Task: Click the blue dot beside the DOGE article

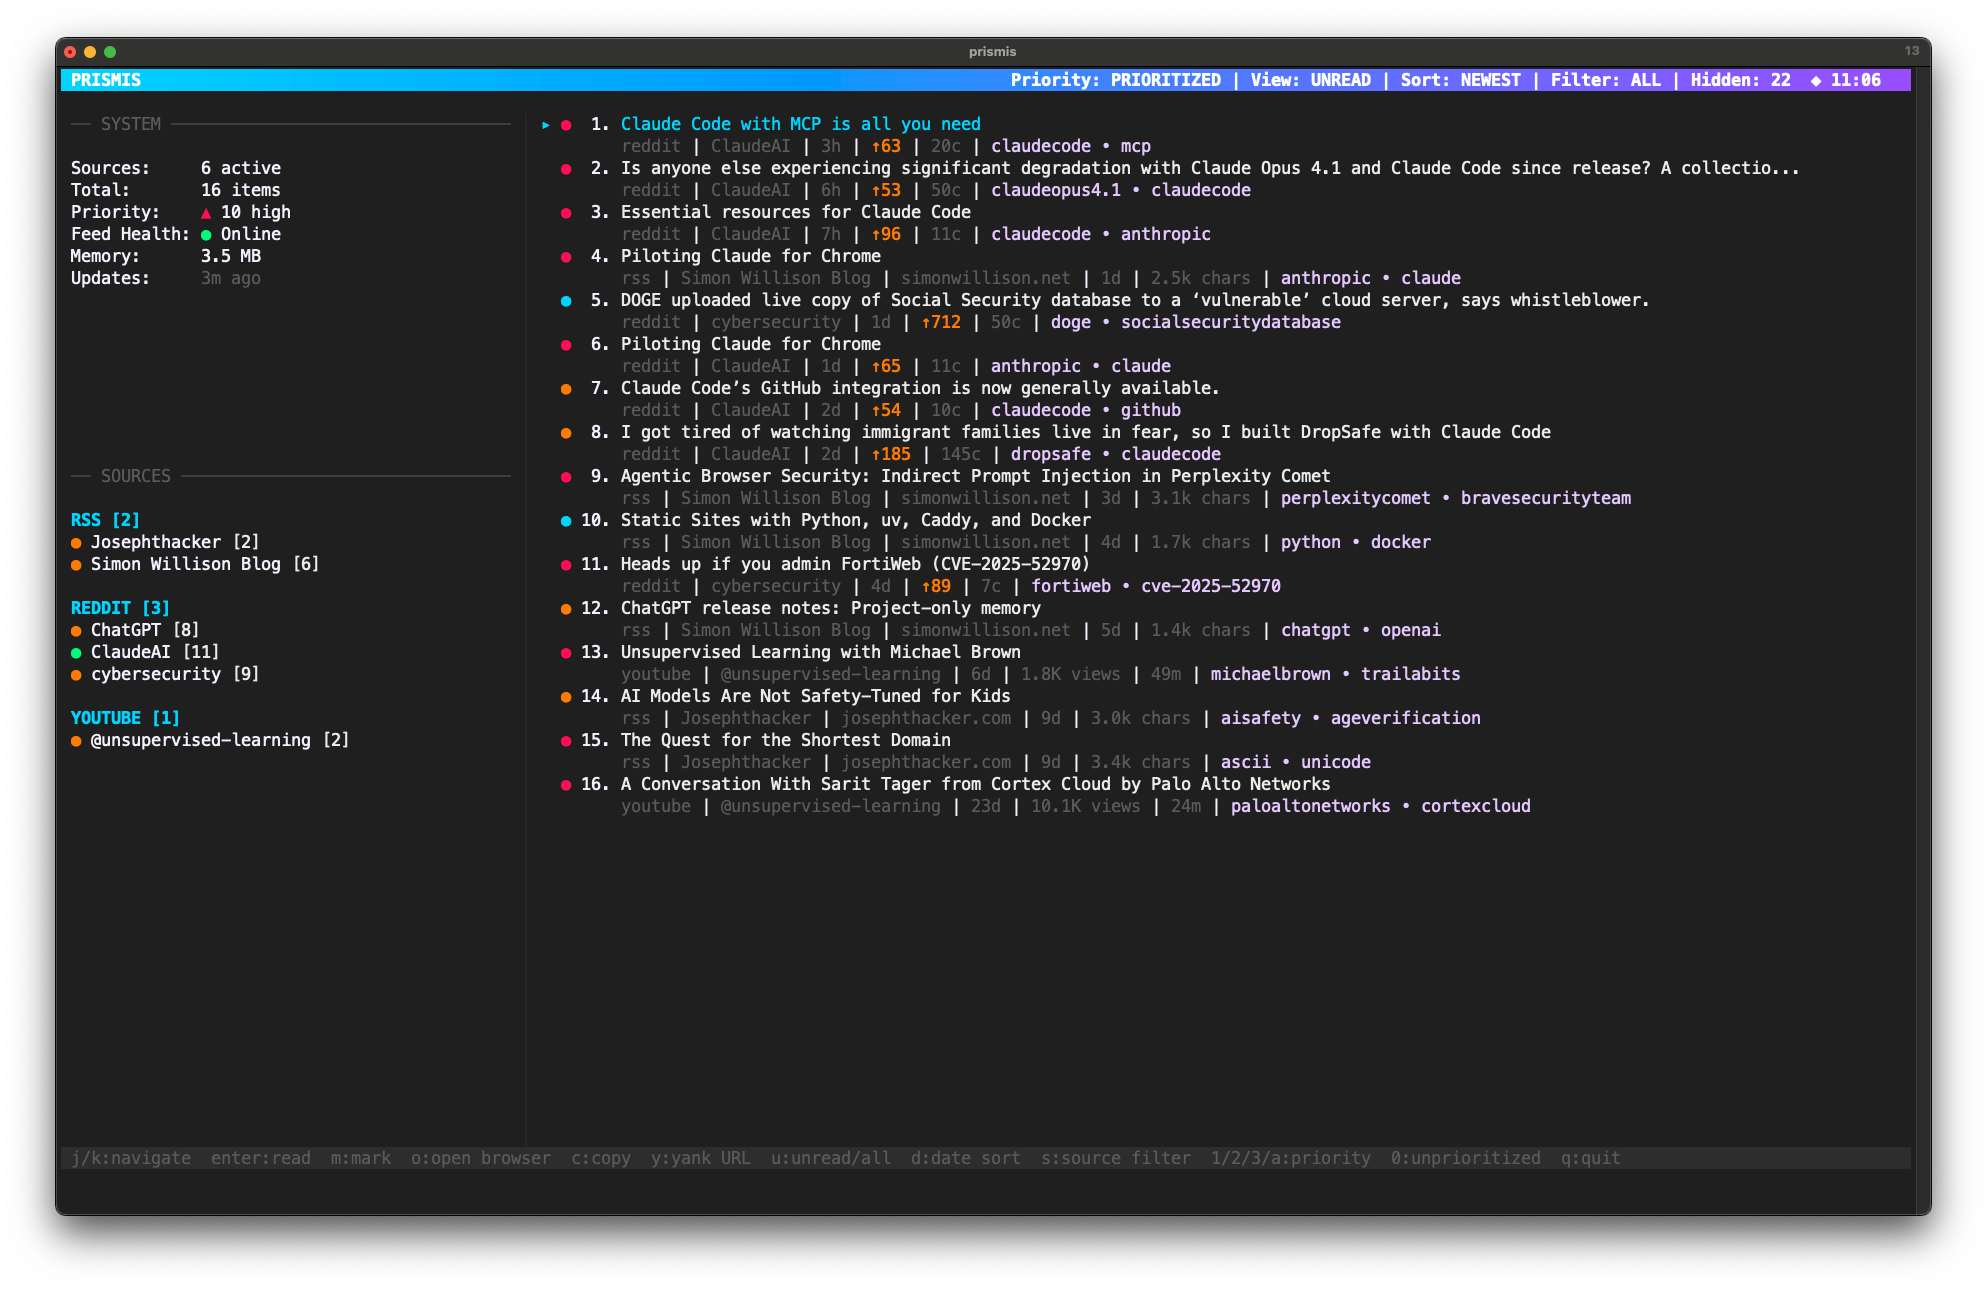Action: tap(566, 301)
